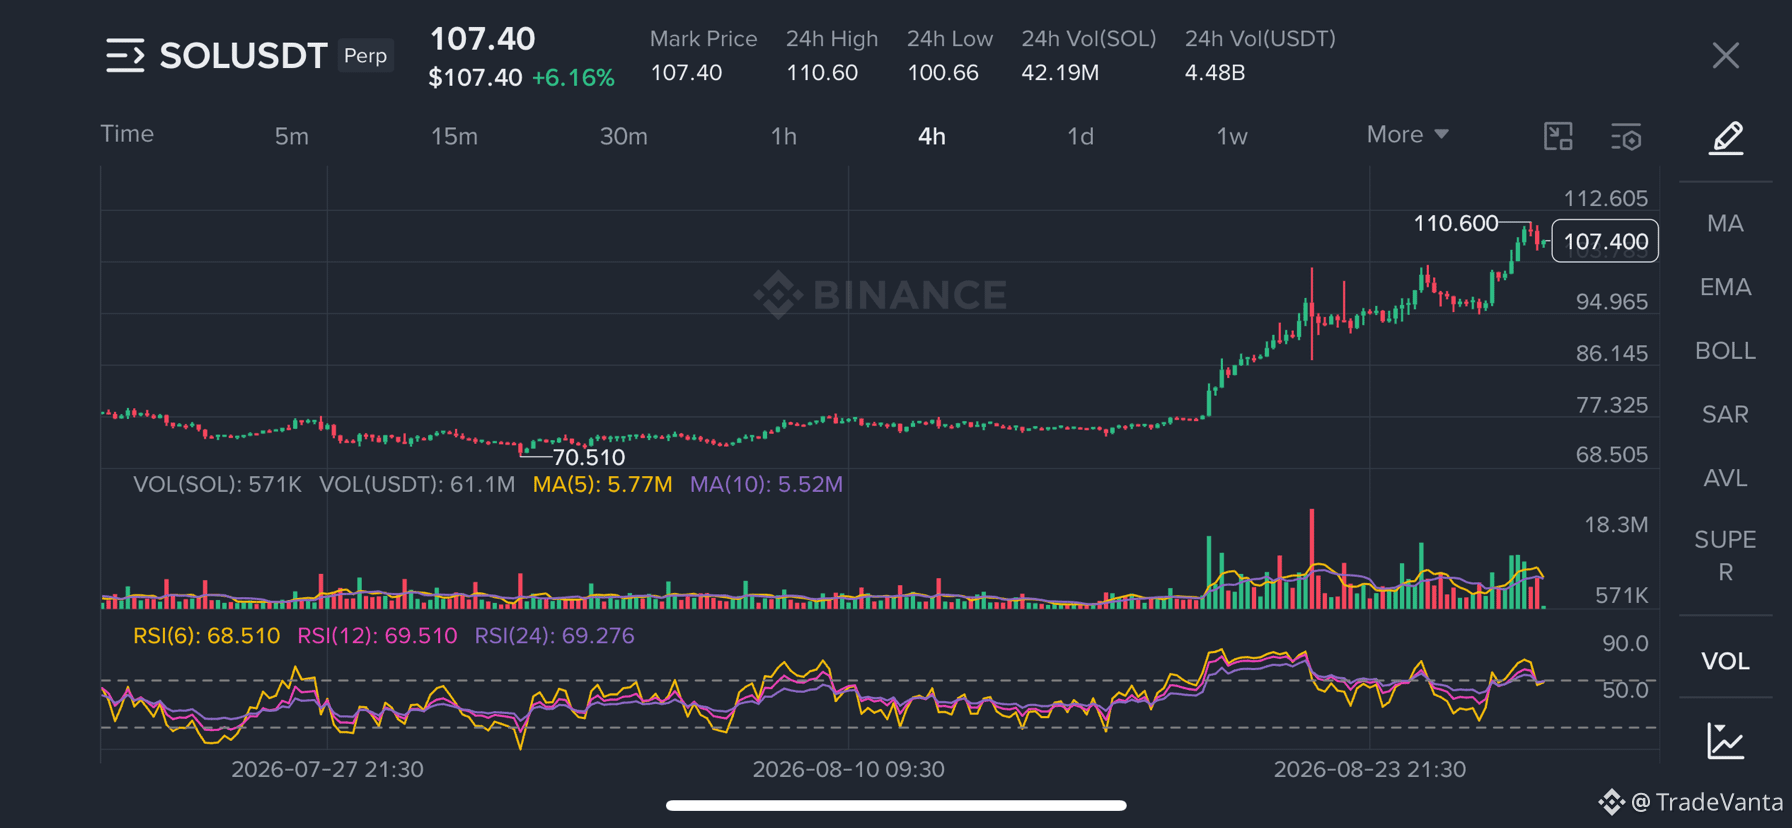1792x828 pixels.
Task: Click the +6.16% change percentage
Action: pos(573,78)
